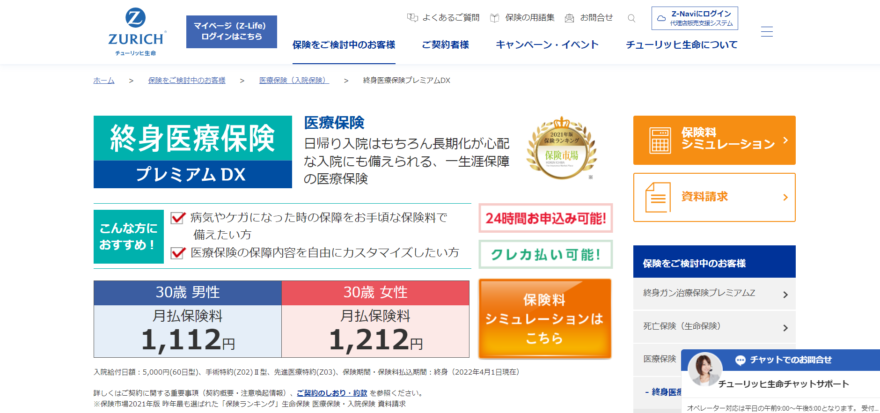The width and height of the screenshot is (880, 413).
Task: Click 30歳 男性 premium header
Action: 187,292
